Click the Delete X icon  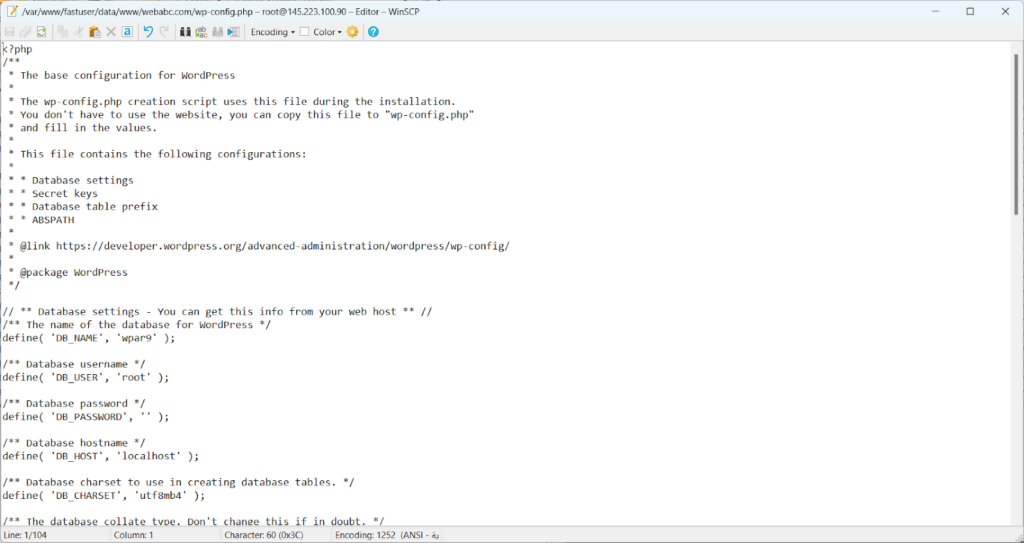[x=111, y=31]
